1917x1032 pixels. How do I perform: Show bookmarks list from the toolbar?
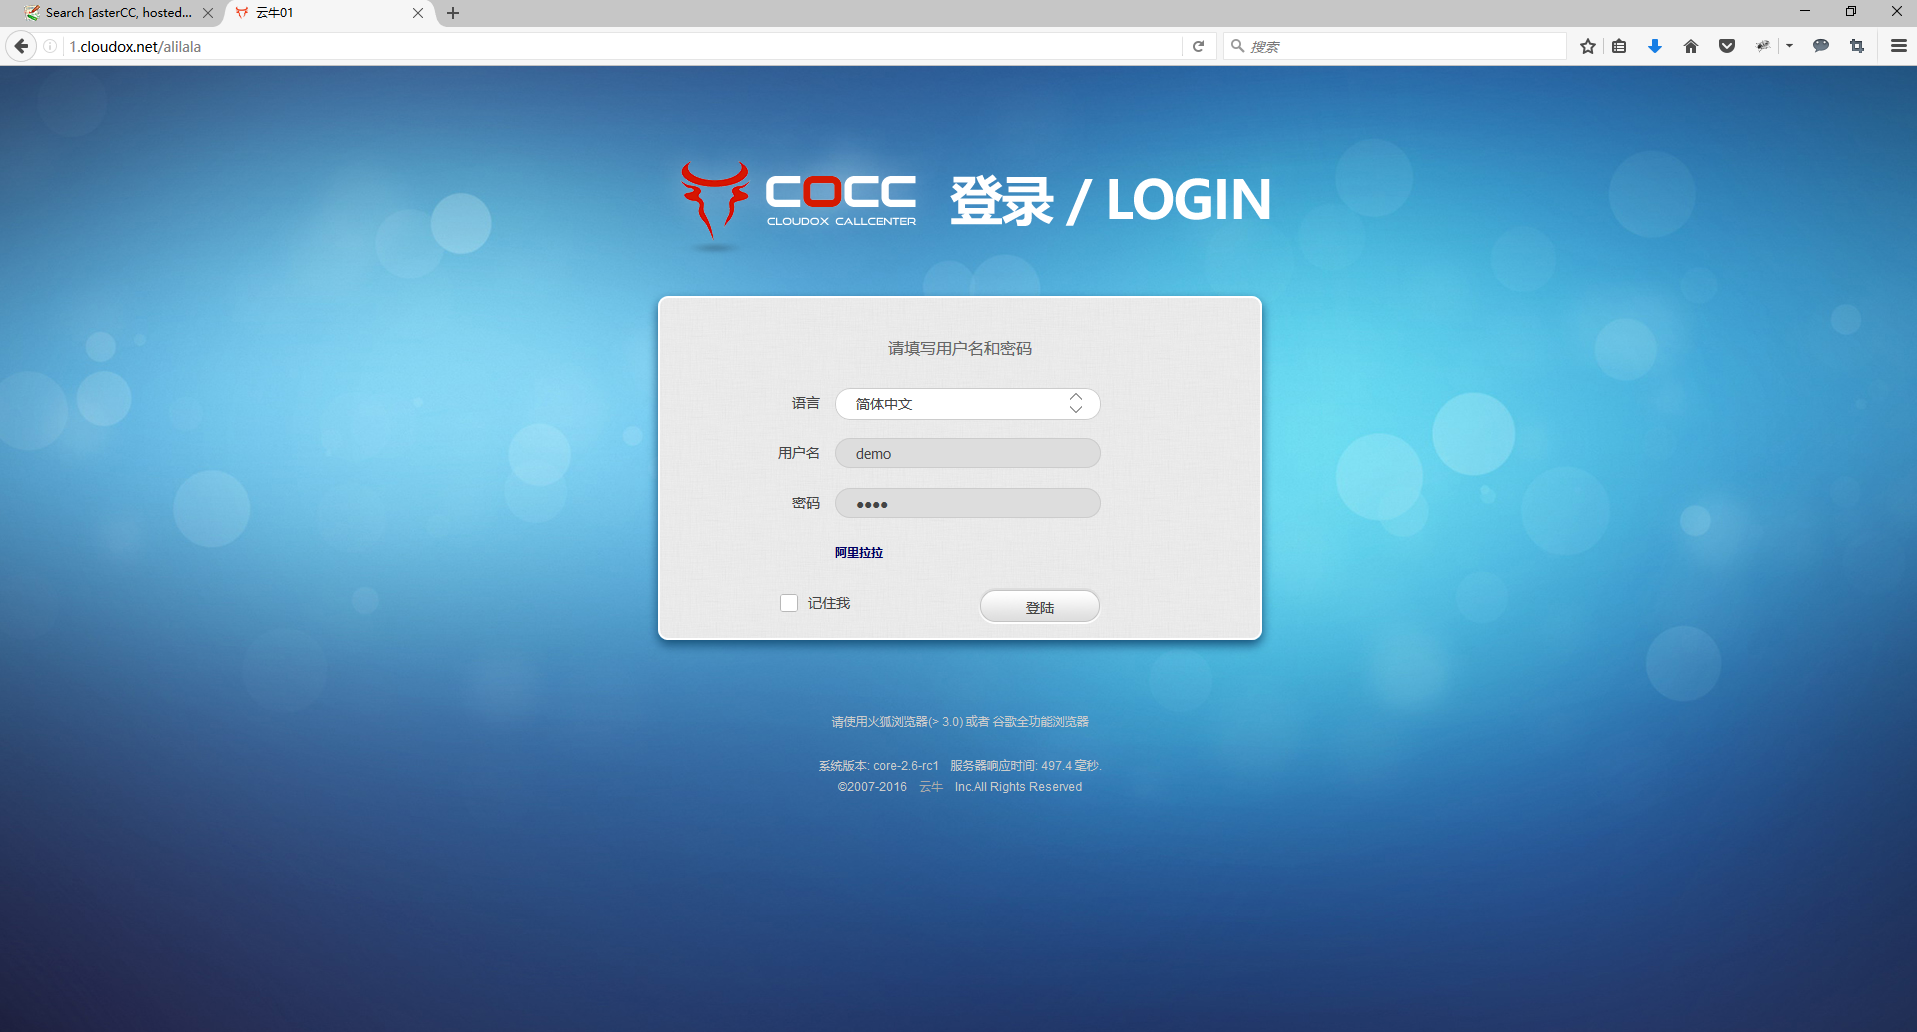[x=1619, y=46]
